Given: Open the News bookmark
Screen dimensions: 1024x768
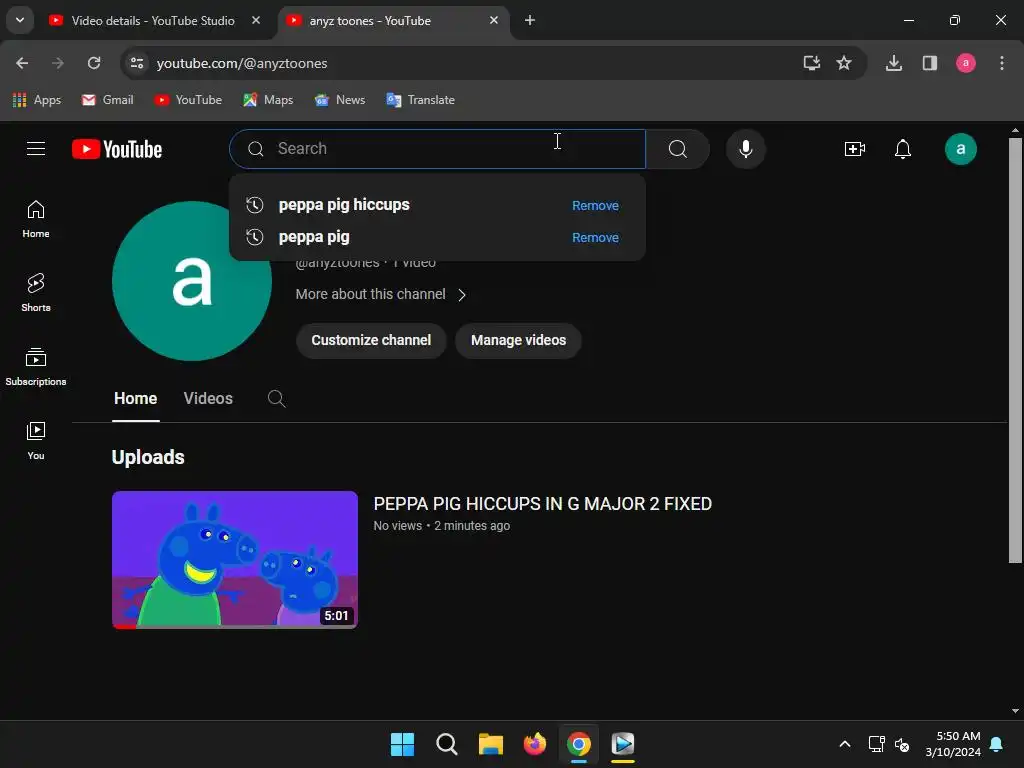Looking at the screenshot, I should pos(340,100).
